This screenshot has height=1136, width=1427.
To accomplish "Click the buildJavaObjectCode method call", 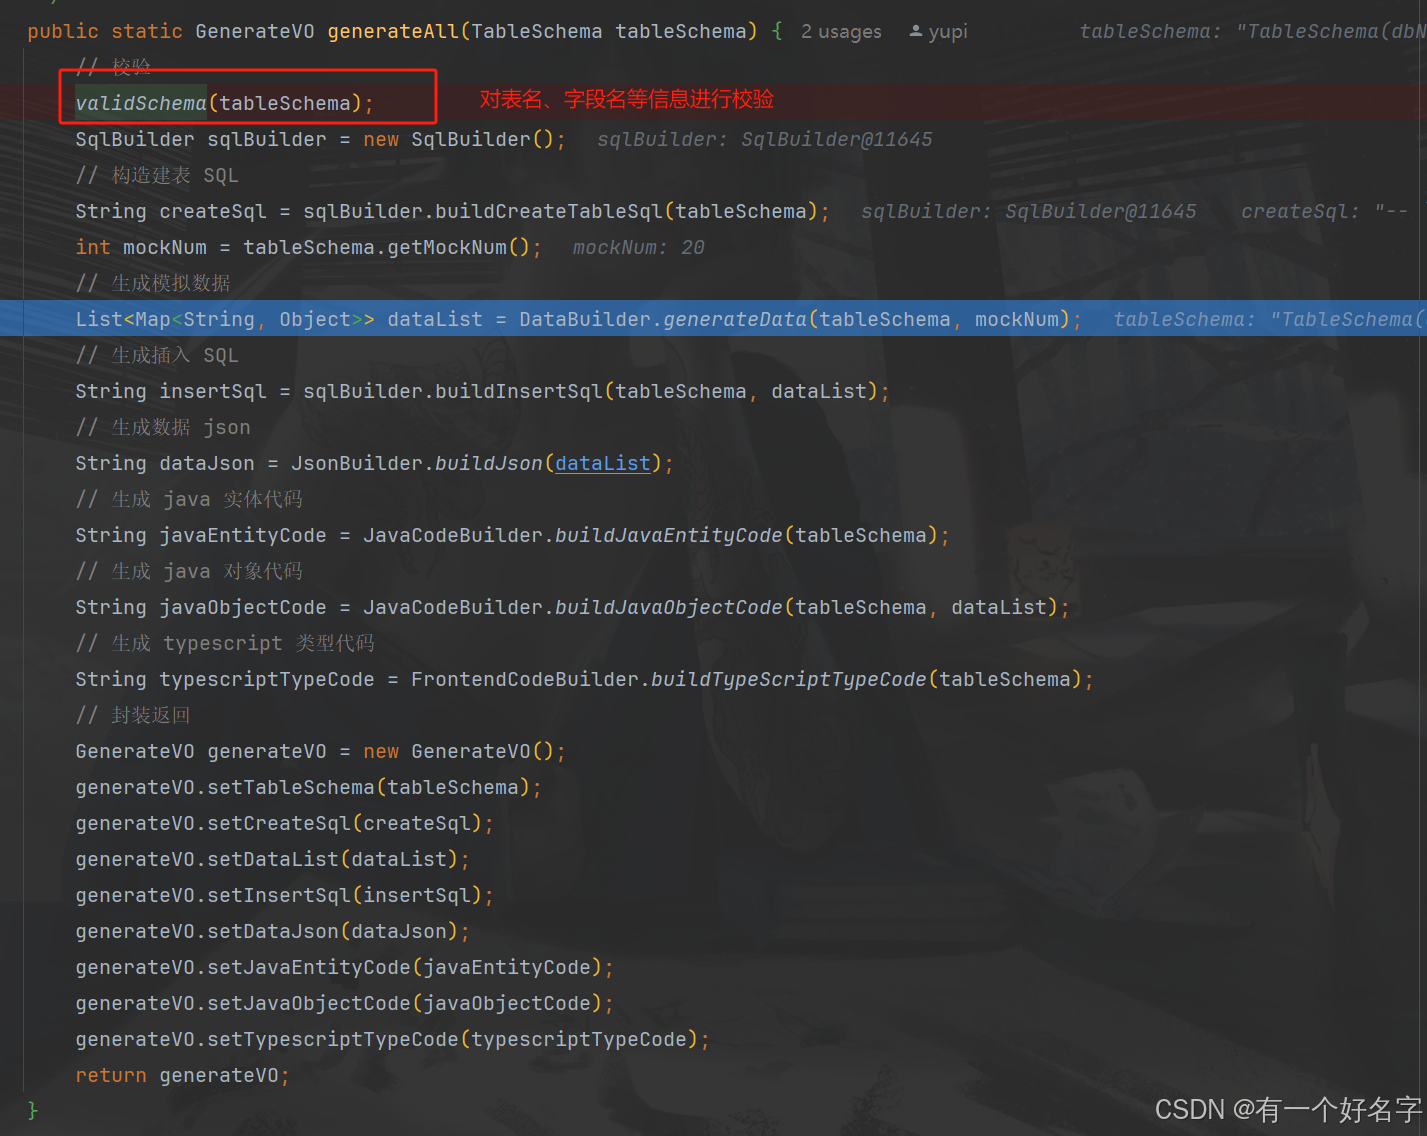I will point(669,607).
